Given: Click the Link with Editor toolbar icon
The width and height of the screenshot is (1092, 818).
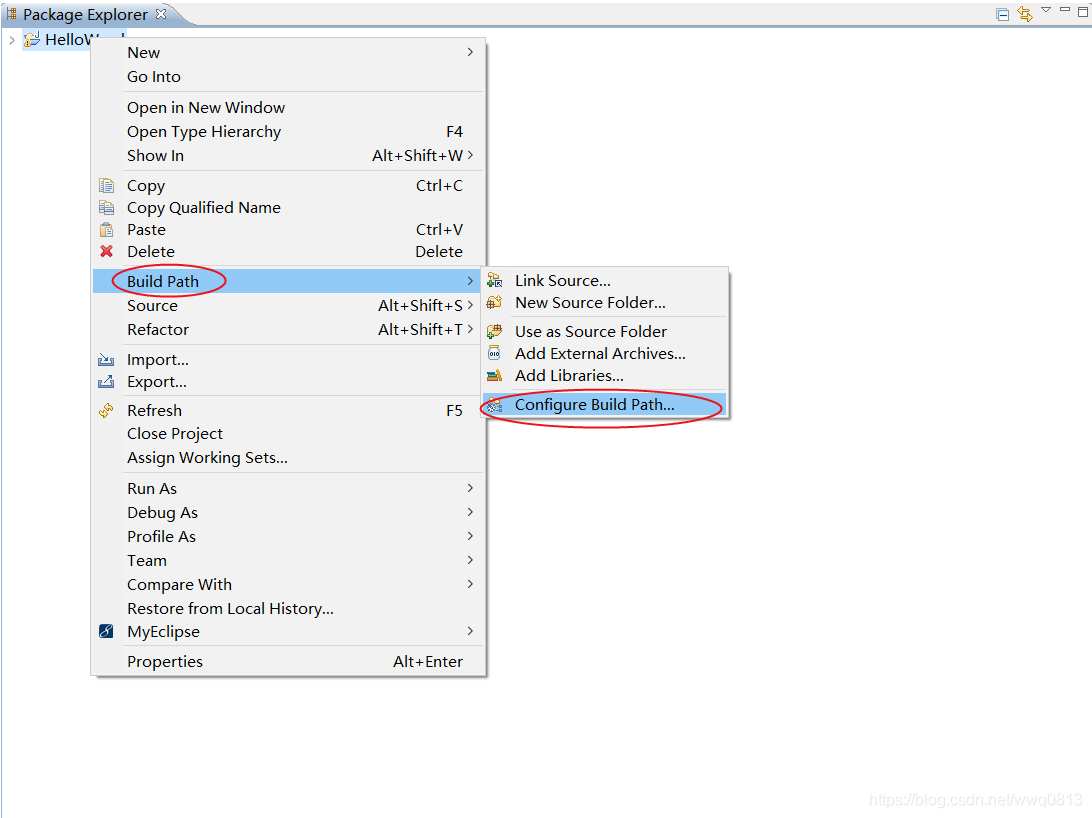Looking at the screenshot, I should coord(1024,13).
